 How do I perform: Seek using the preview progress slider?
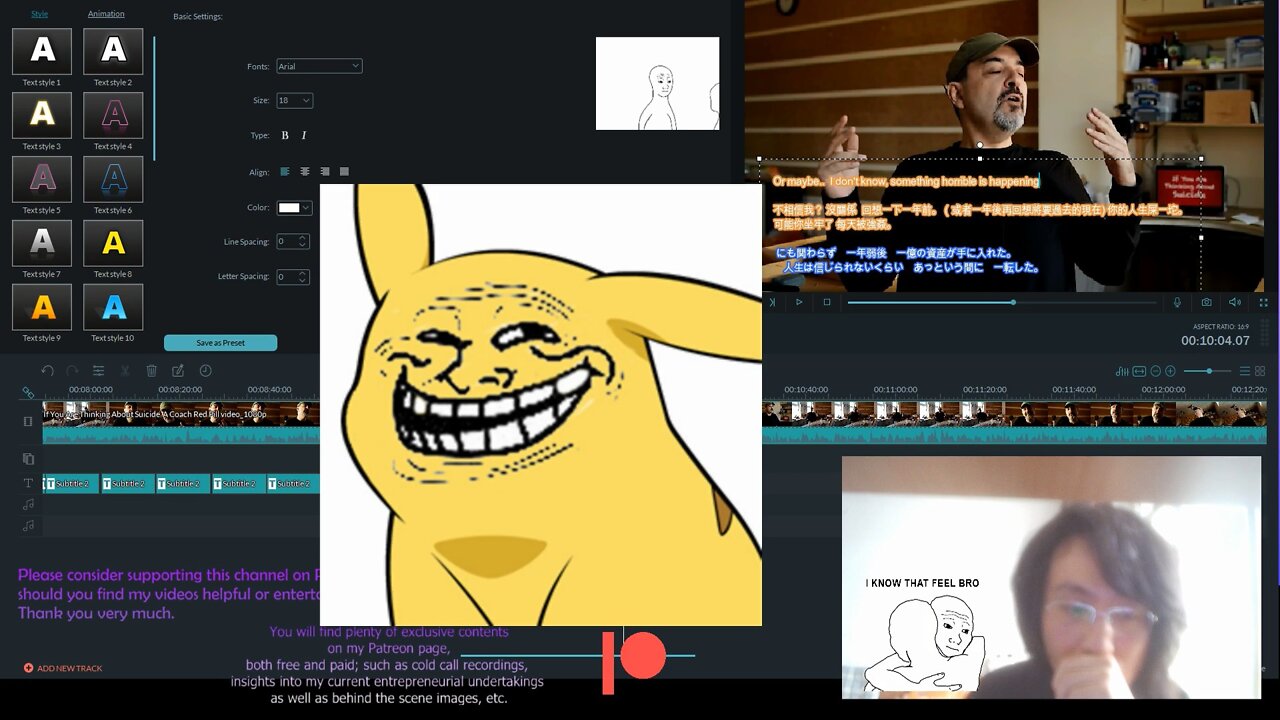(x=1003, y=302)
